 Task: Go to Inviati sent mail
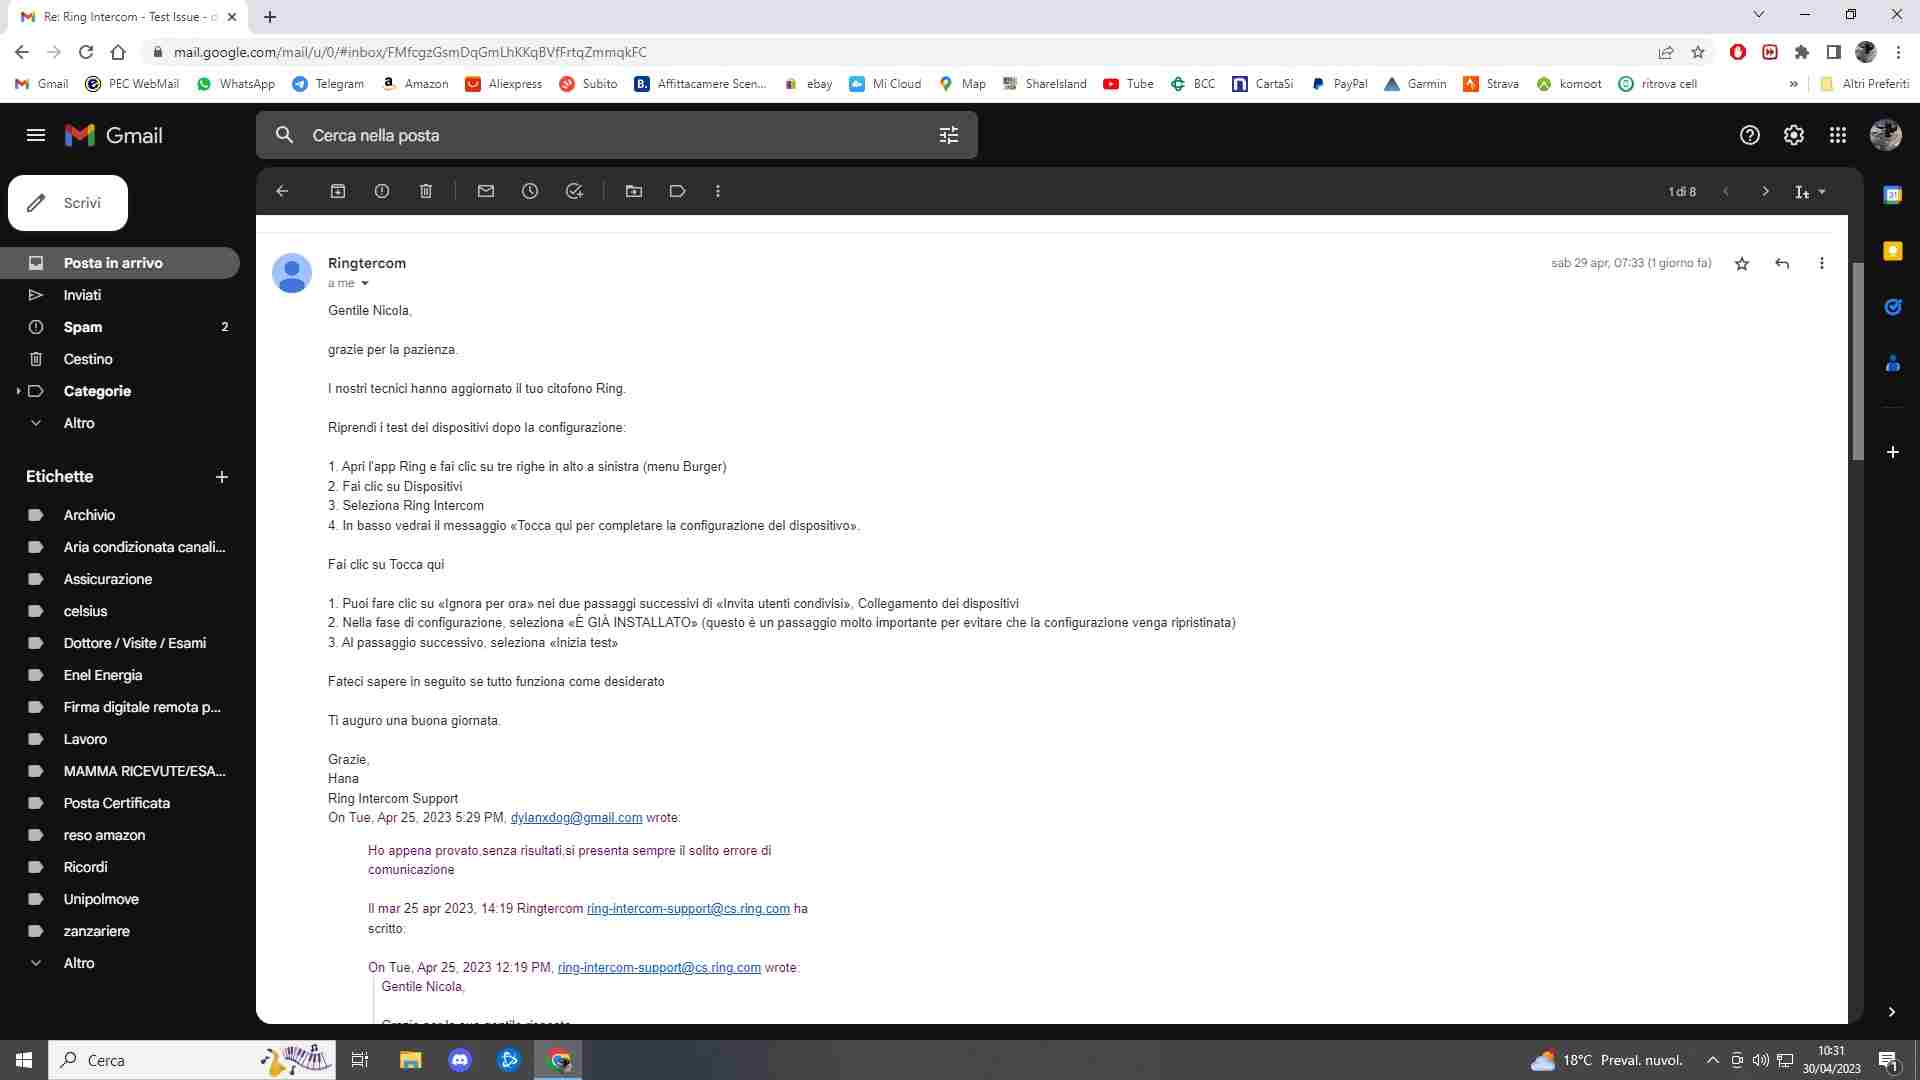[x=82, y=295]
